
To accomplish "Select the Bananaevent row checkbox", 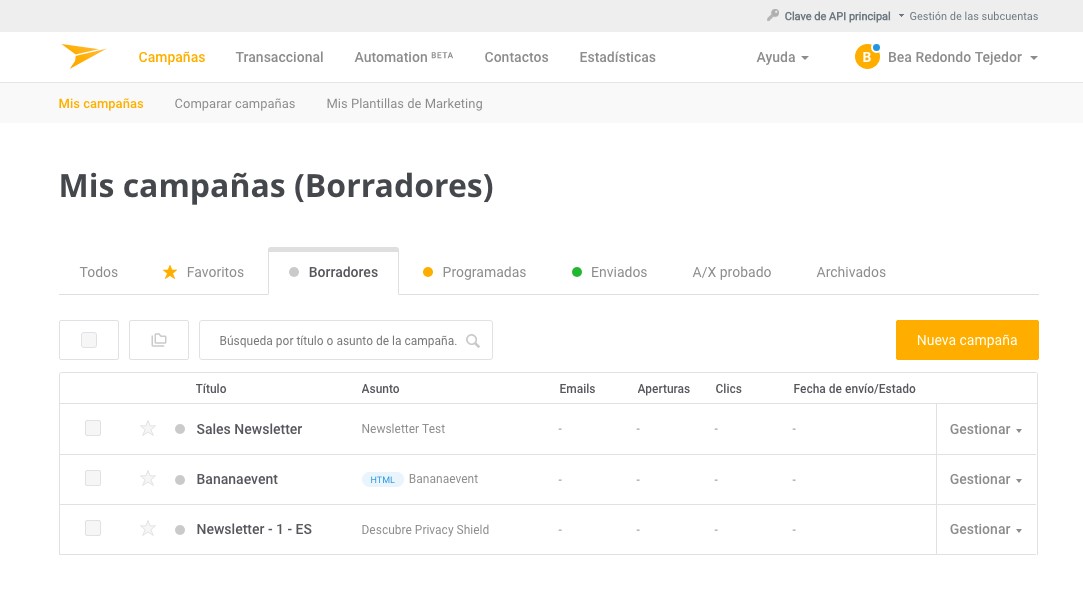I will pyautogui.click(x=93, y=479).
